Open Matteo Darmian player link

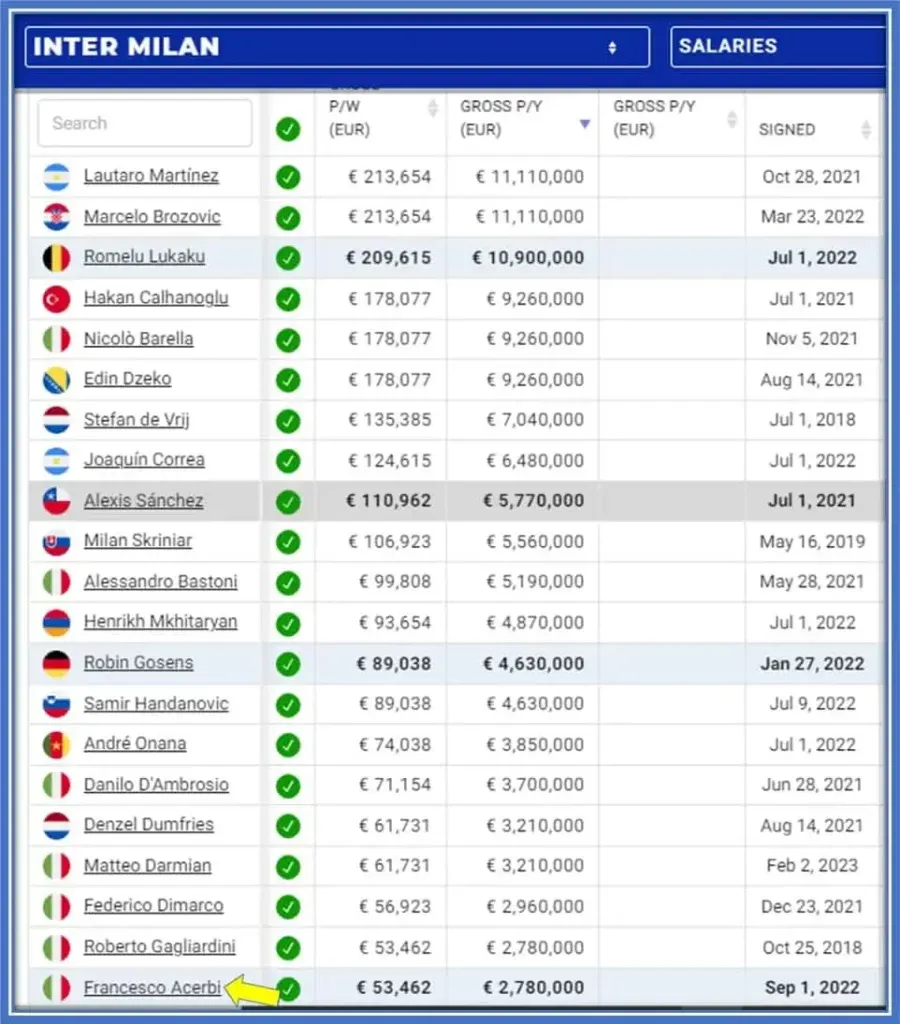(148, 865)
